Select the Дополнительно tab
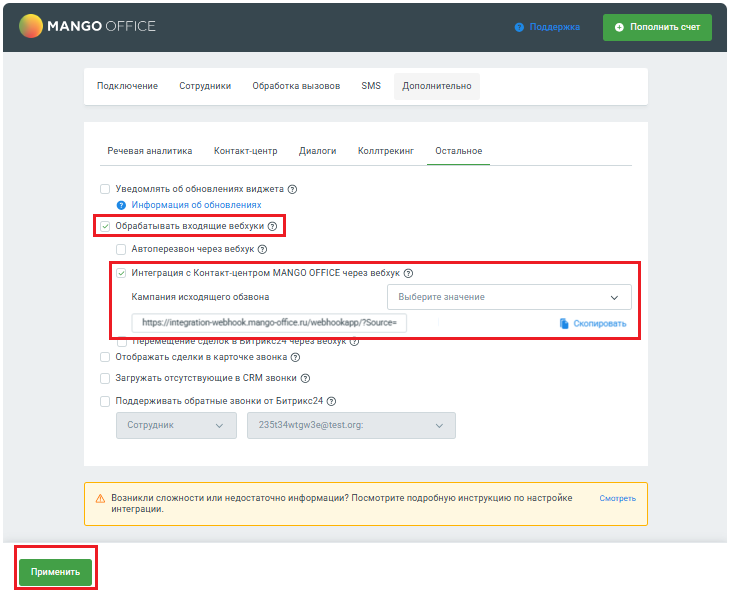 click(x=437, y=86)
